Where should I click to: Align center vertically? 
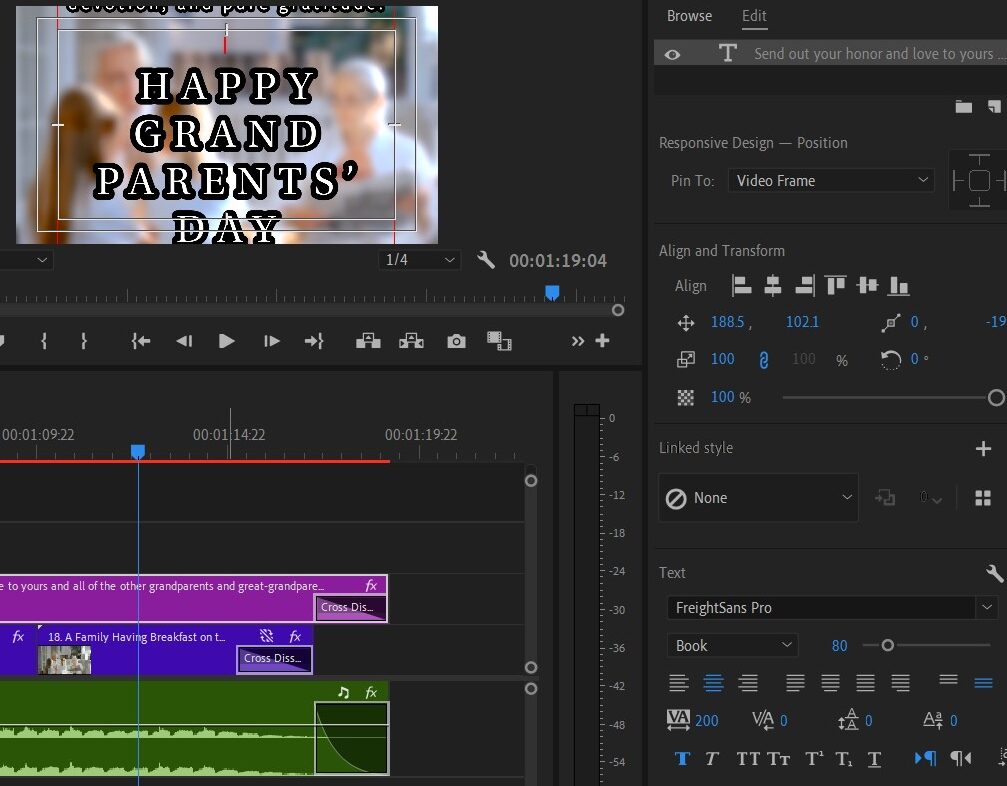click(867, 285)
